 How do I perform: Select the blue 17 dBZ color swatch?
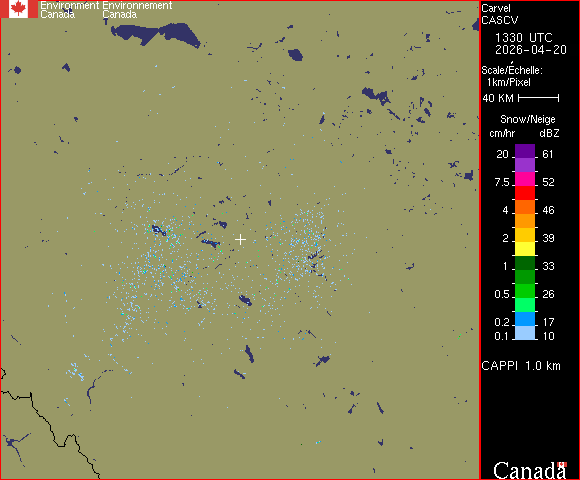pyautogui.click(x=525, y=319)
